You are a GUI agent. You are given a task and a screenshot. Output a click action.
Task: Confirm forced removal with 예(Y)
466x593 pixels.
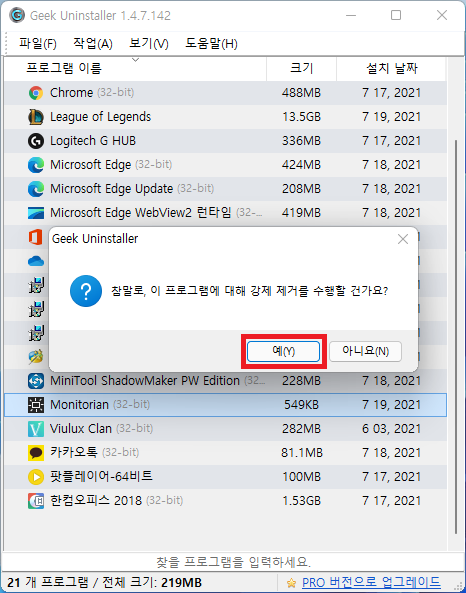(283, 351)
